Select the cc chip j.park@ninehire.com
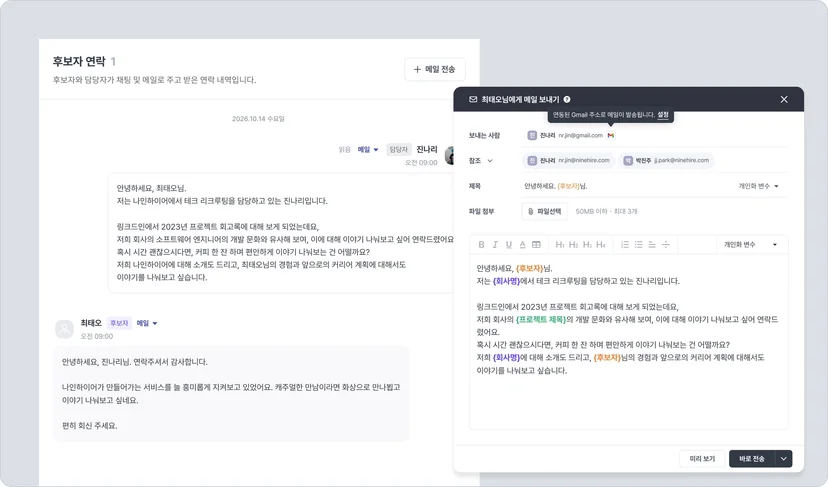The image size is (828, 487). pyautogui.click(x=666, y=160)
